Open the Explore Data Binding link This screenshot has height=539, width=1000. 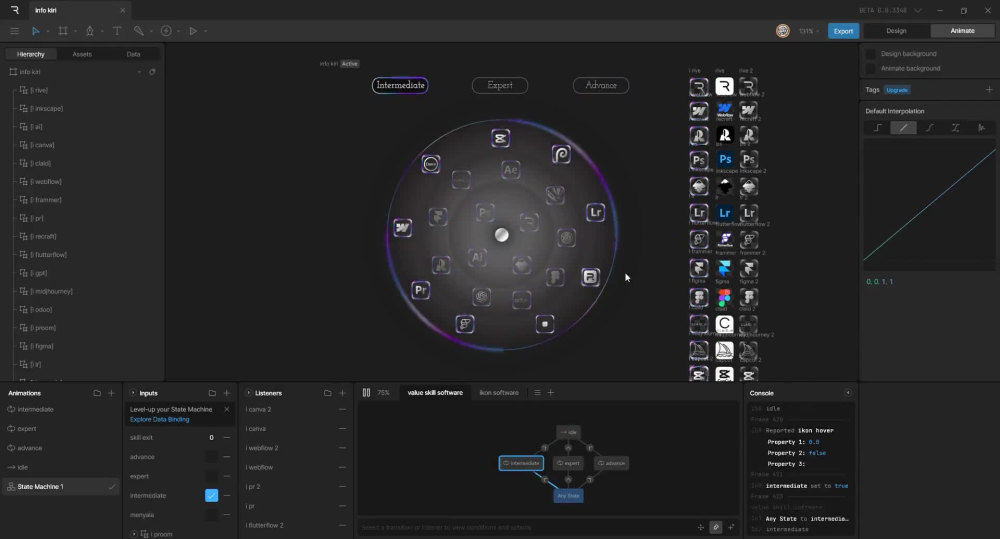(159, 419)
